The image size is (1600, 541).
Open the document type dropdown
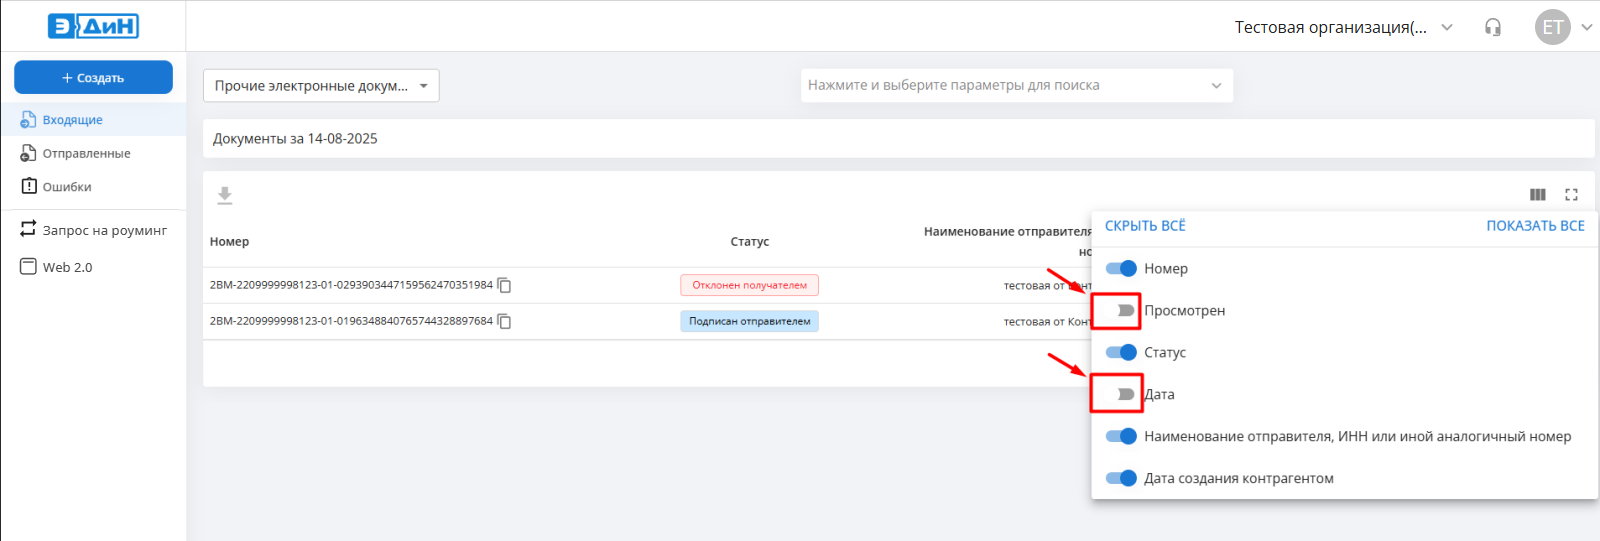[x=321, y=86]
